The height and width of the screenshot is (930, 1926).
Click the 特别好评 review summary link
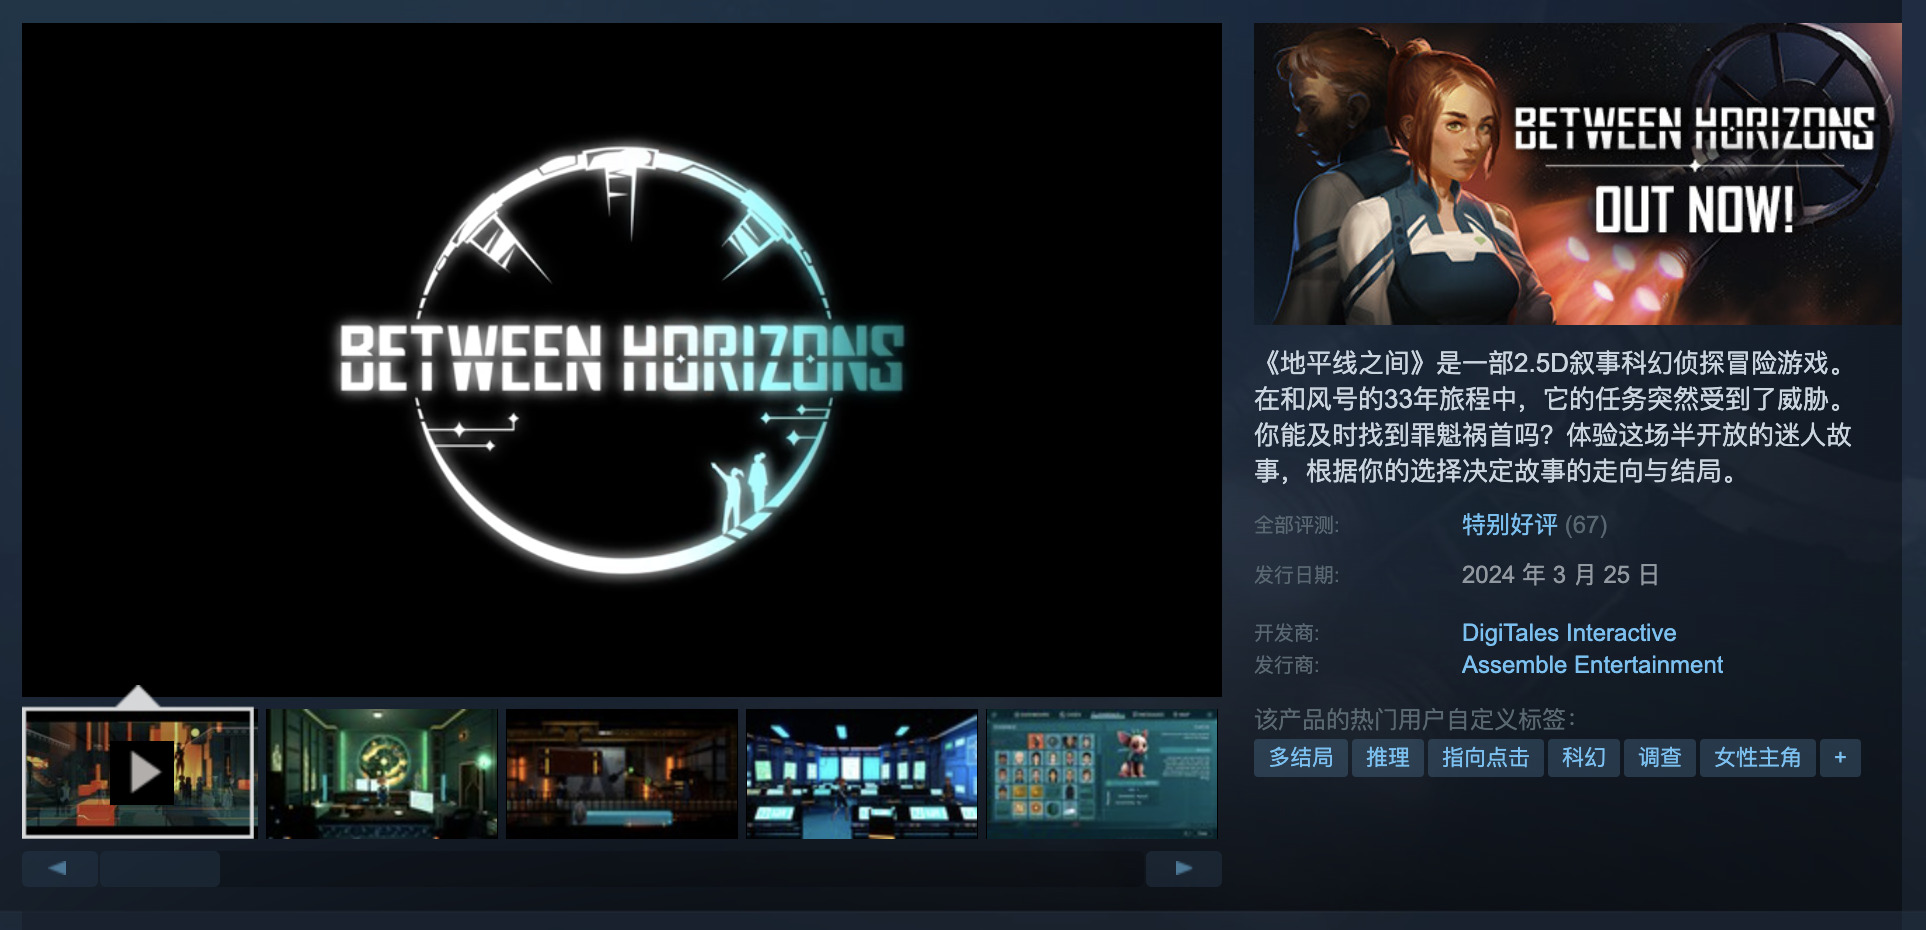(x=1509, y=525)
